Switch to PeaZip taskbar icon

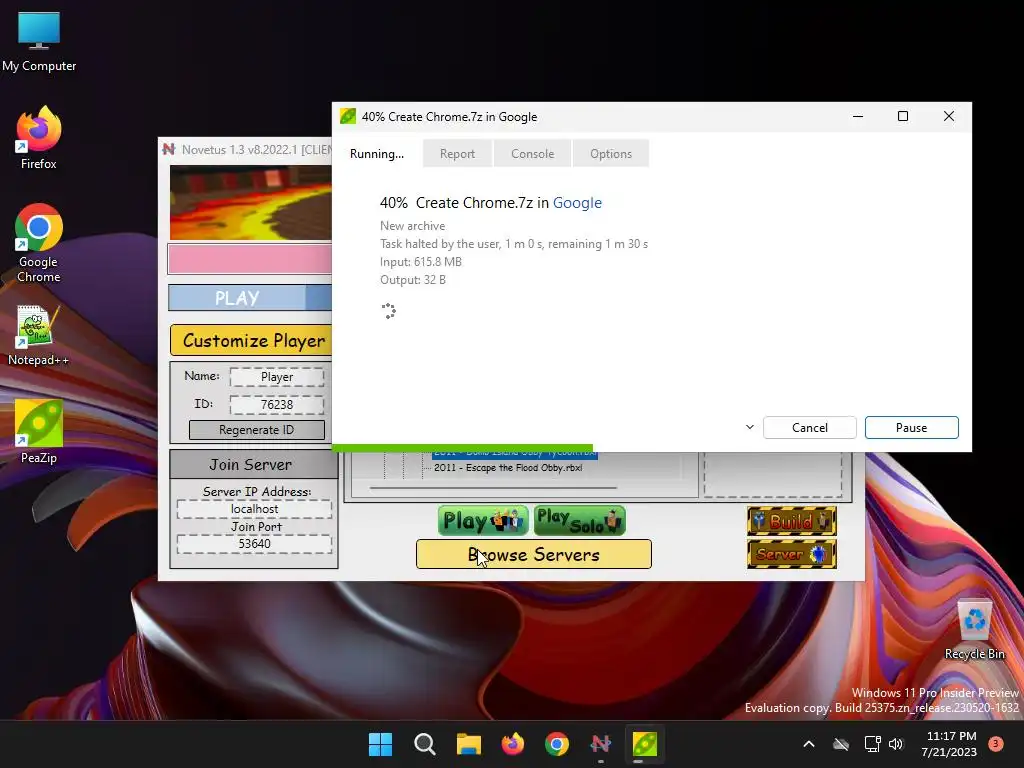pyautogui.click(x=645, y=744)
